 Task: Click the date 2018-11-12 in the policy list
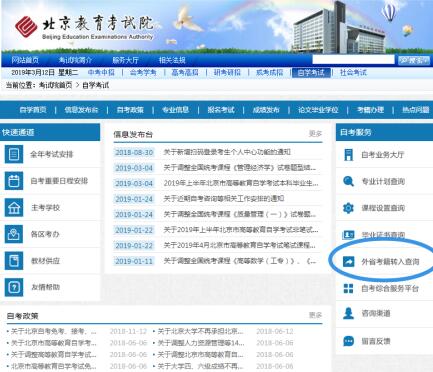point(128,331)
